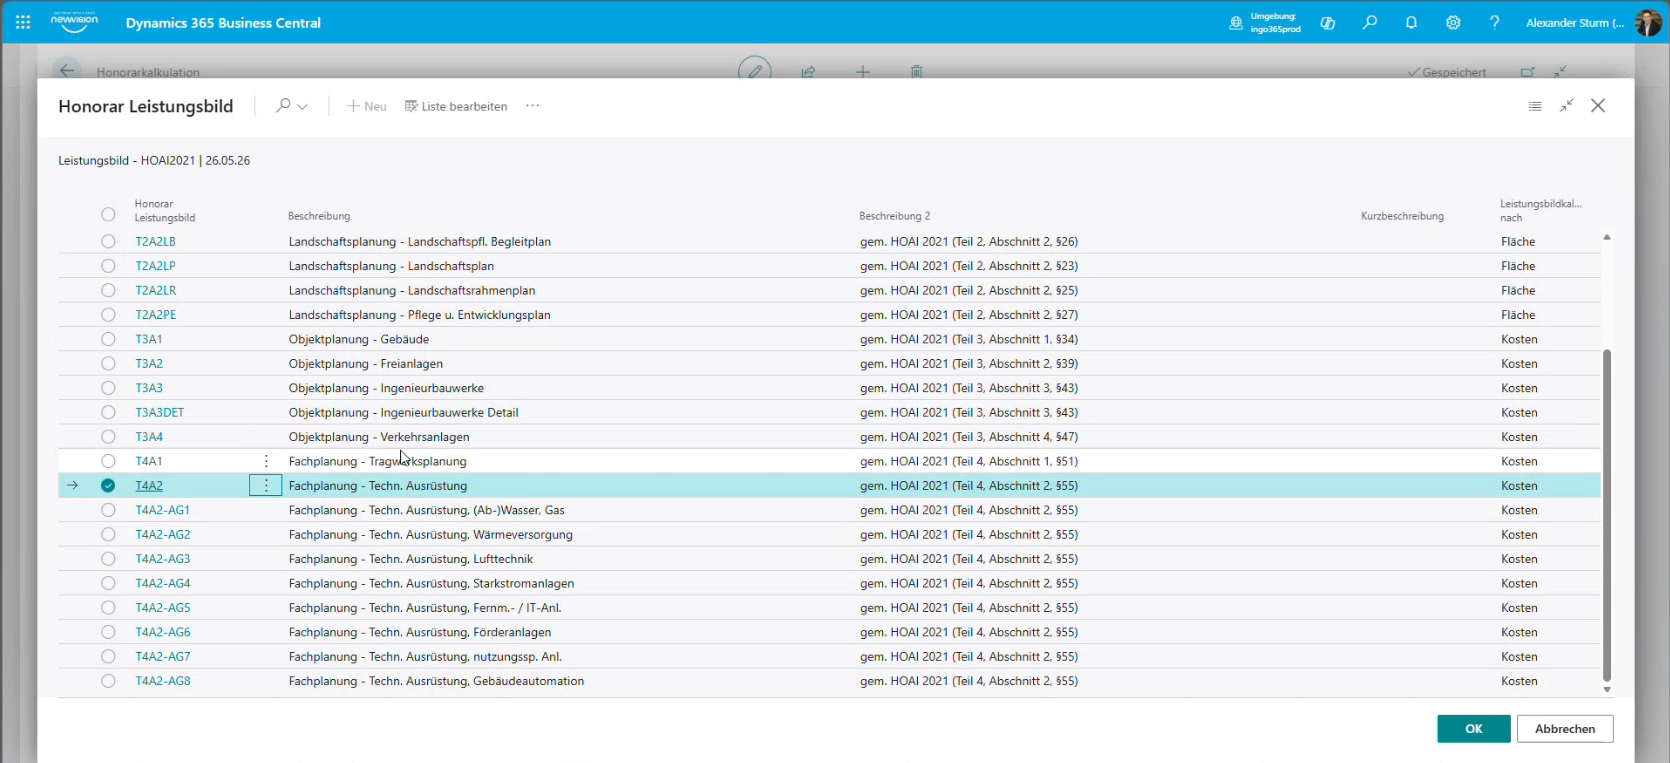Open the Tell Me search magnifier in header

pyautogui.click(x=1370, y=22)
